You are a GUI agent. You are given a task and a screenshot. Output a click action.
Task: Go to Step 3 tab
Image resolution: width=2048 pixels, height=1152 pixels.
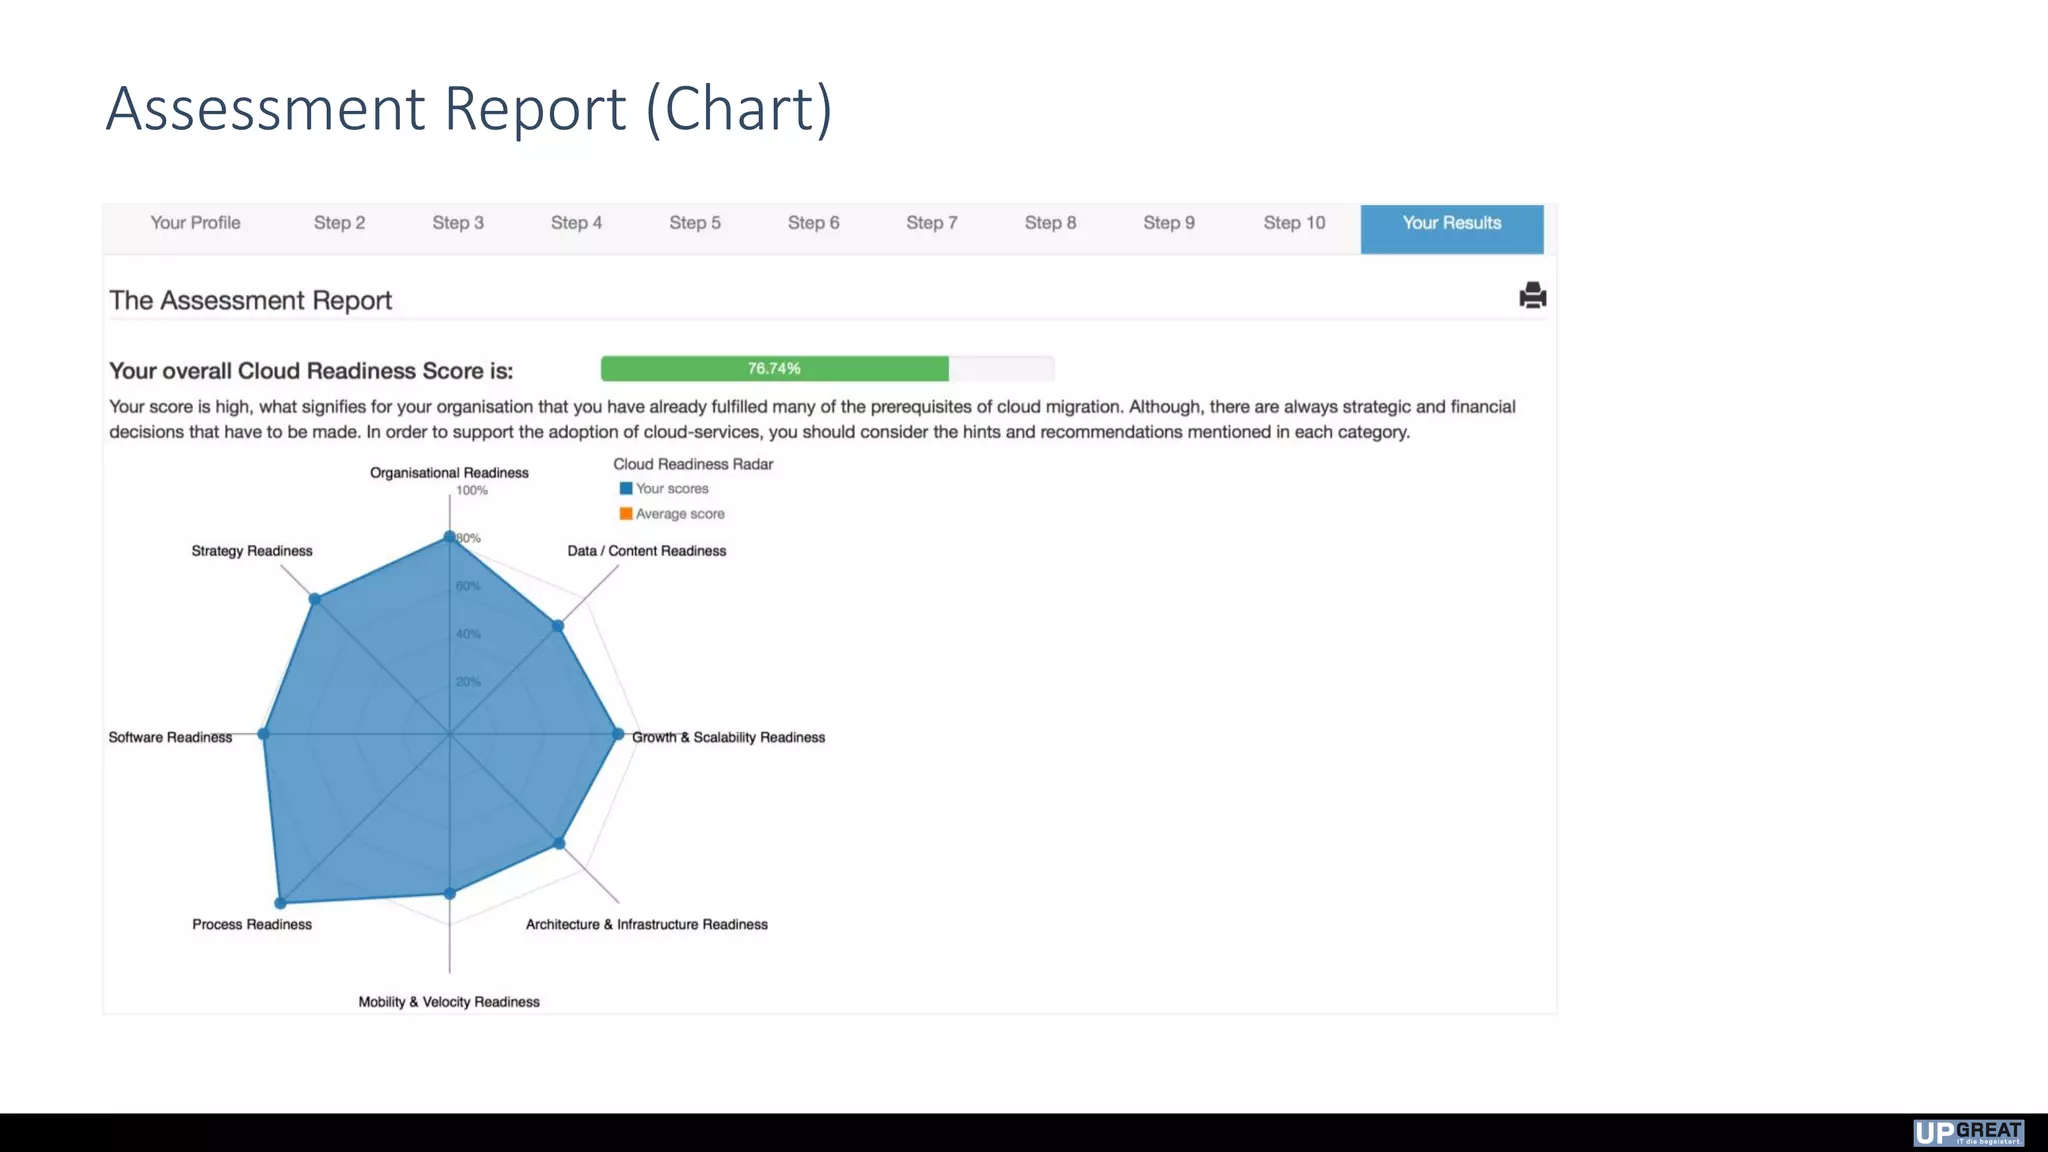pyautogui.click(x=458, y=223)
